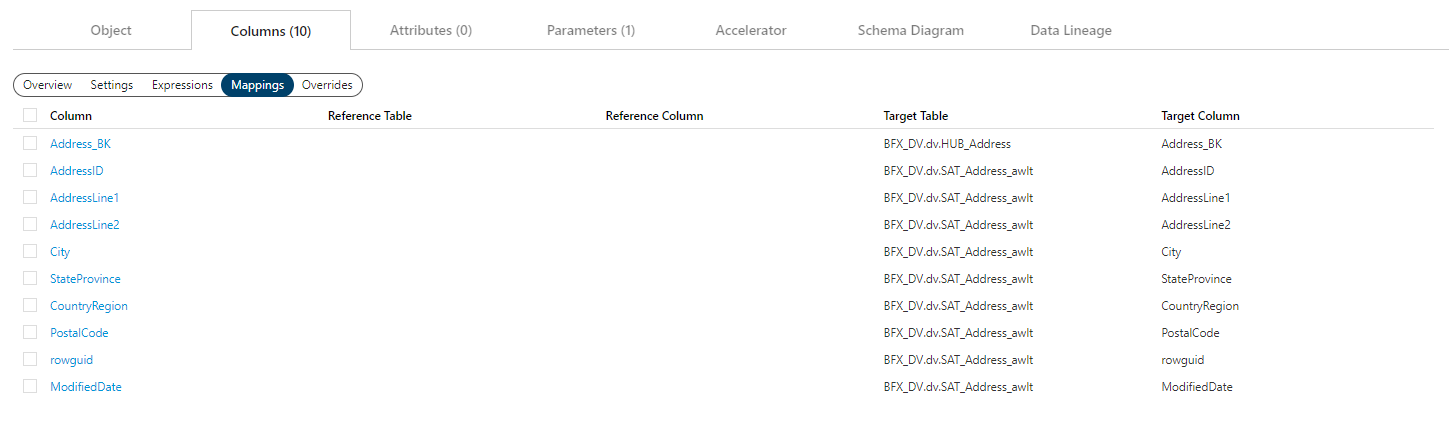
Task: Open the StateProvince column link
Action: coord(85,279)
